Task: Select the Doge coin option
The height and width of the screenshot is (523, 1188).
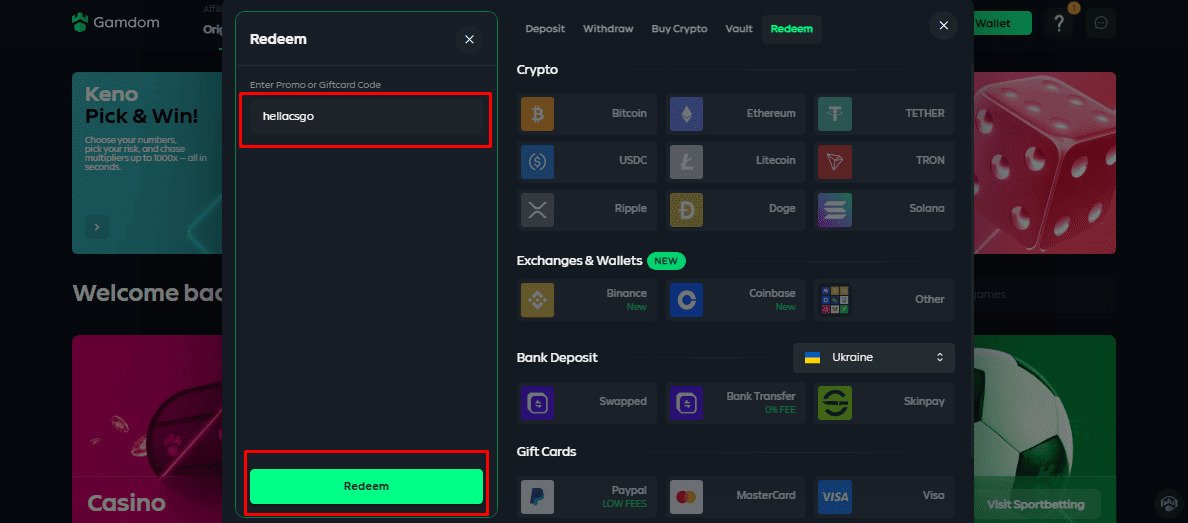Action: [735, 209]
